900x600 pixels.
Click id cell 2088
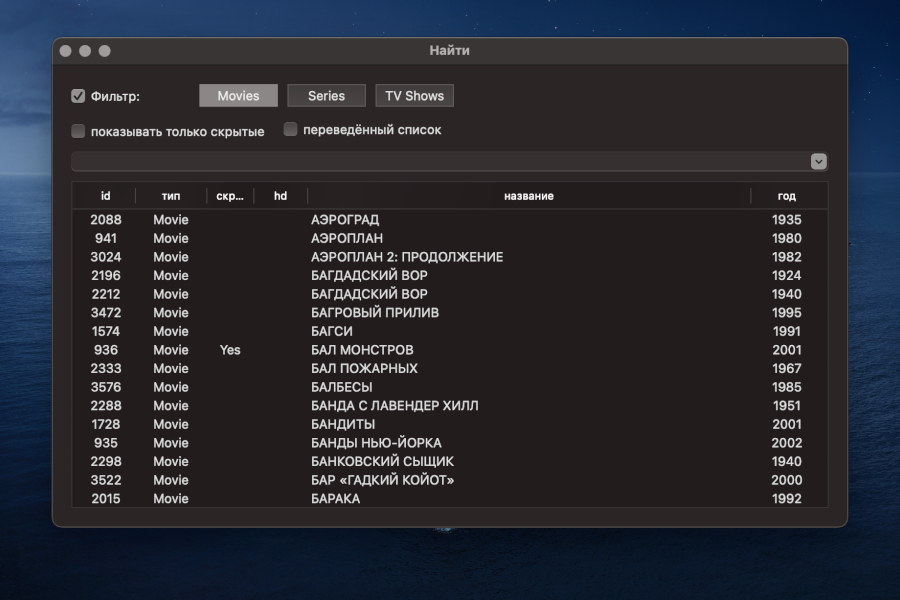tap(106, 219)
